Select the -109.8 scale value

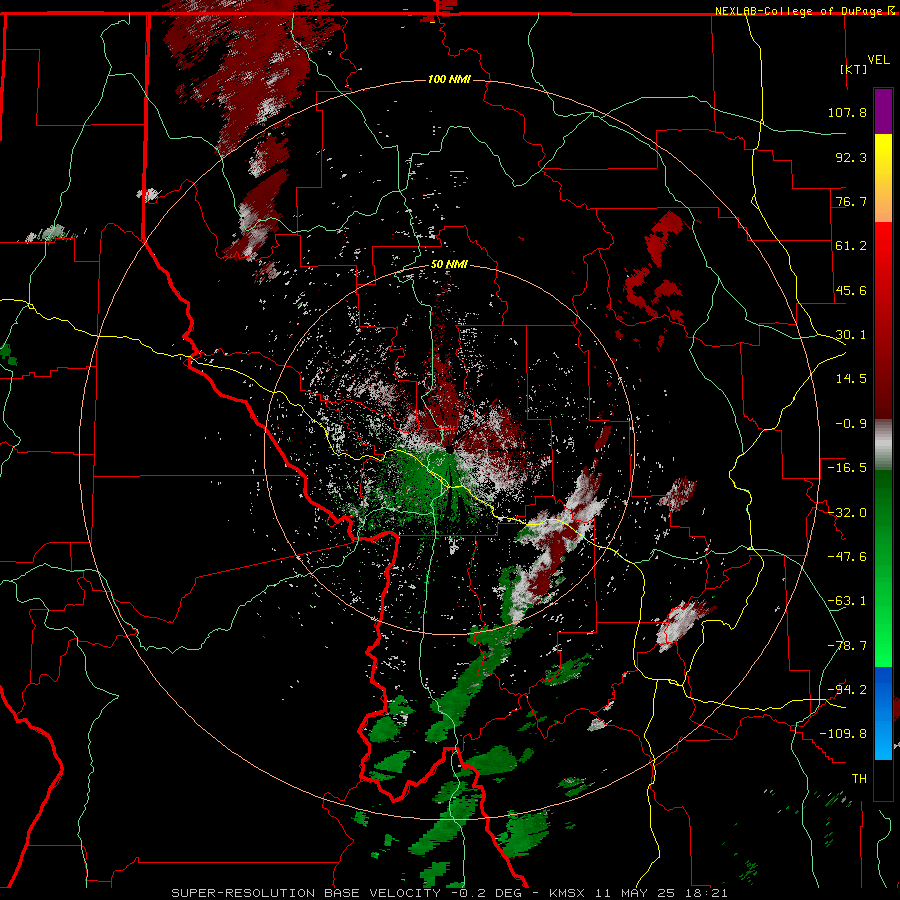pos(843,734)
